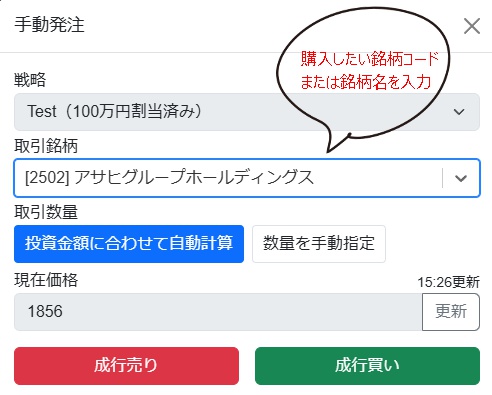This screenshot has width=492, height=395.
Task: Close the 手動発注 dialog with X
Action: coord(472,26)
